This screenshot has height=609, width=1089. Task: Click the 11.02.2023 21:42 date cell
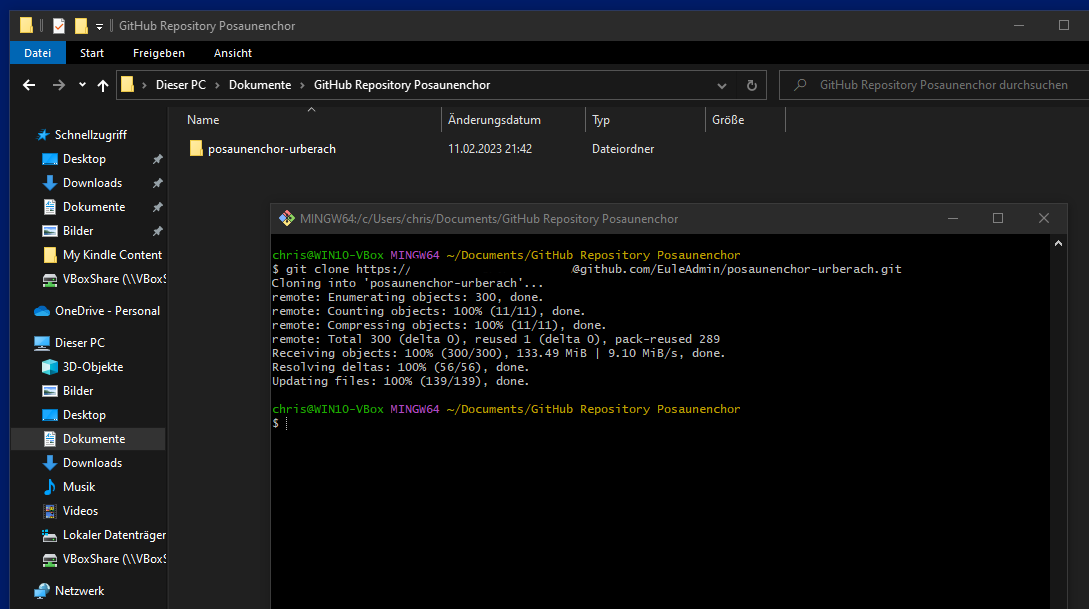point(490,149)
